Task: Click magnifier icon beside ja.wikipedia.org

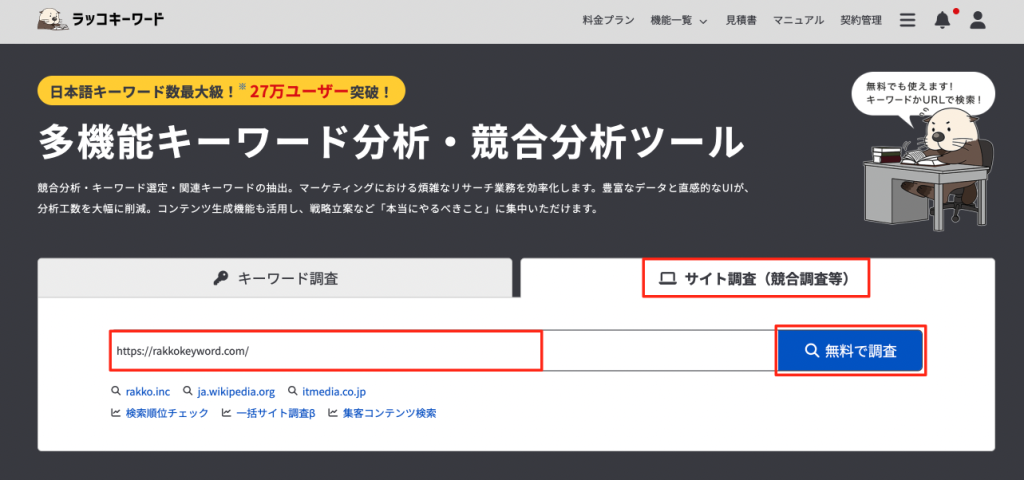Action: (188, 392)
